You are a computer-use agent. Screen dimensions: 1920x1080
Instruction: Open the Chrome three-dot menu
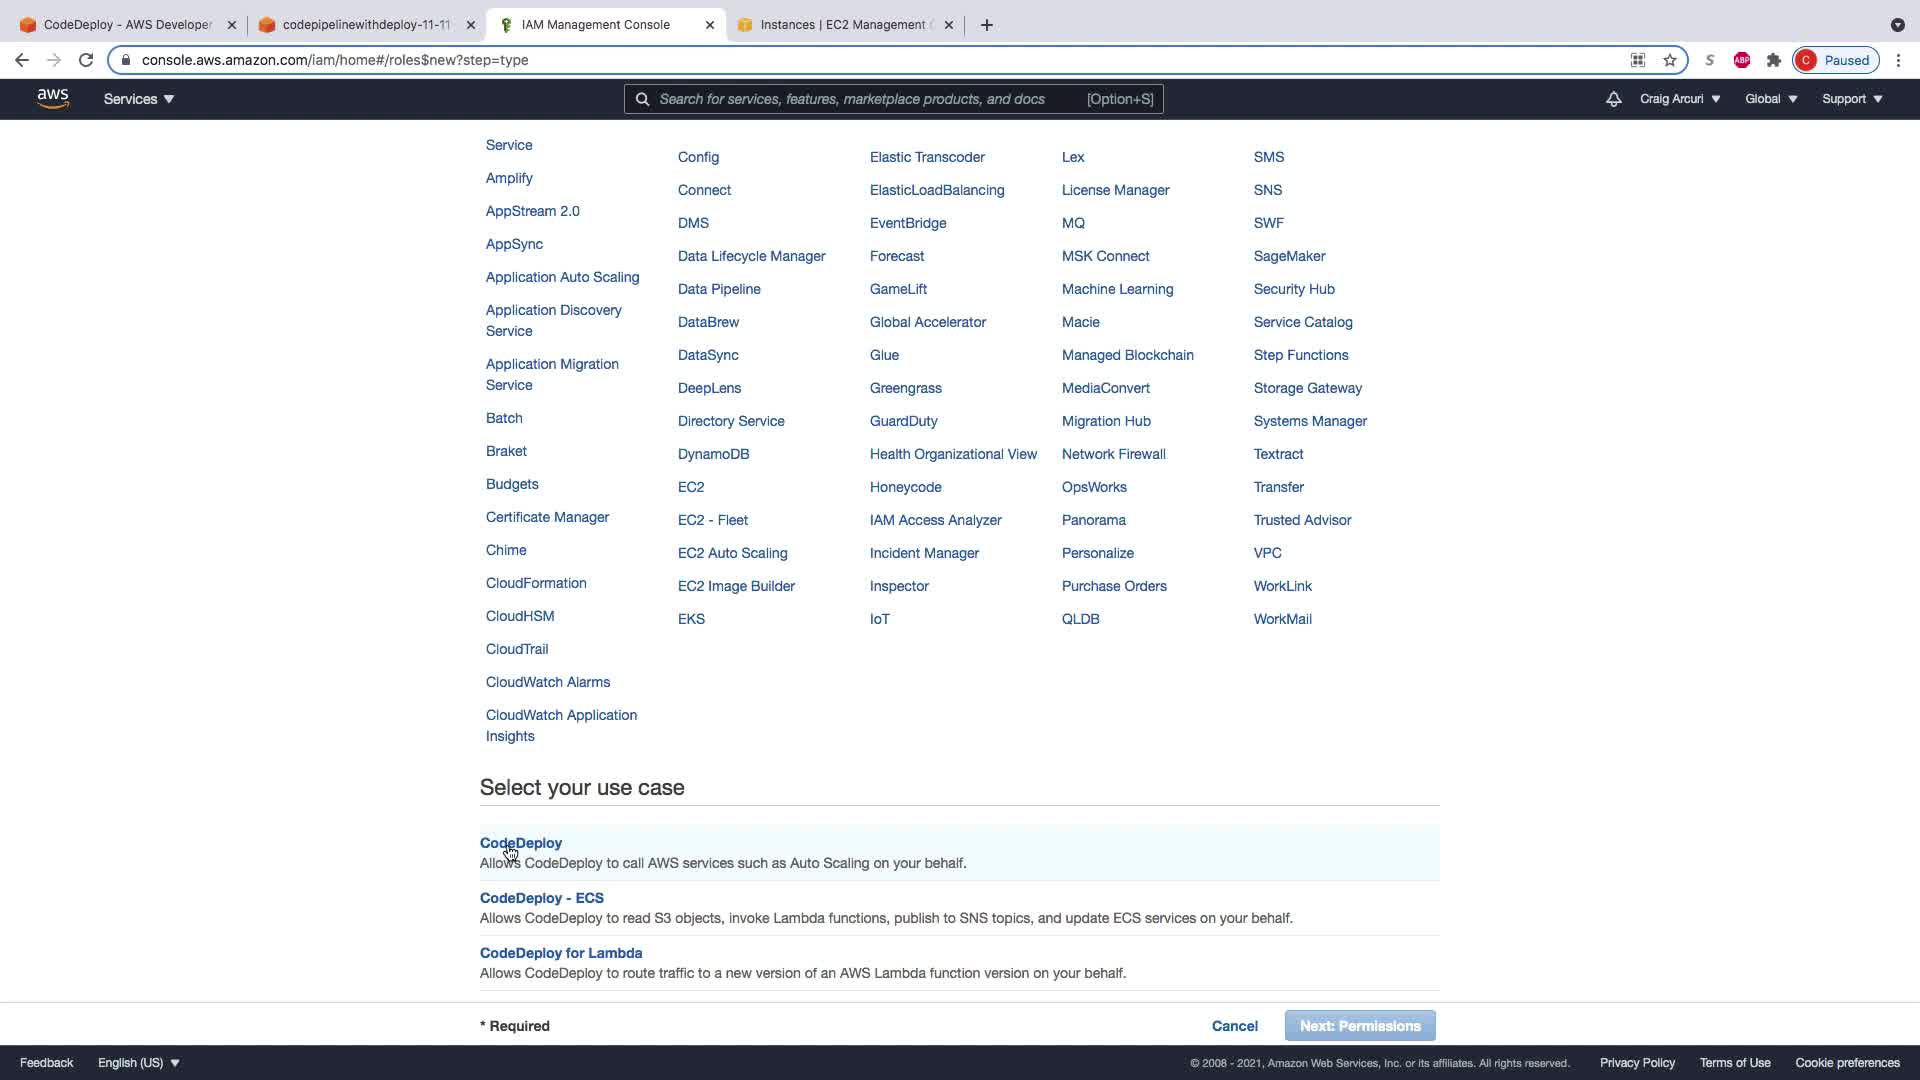click(x=1898, y=60)
